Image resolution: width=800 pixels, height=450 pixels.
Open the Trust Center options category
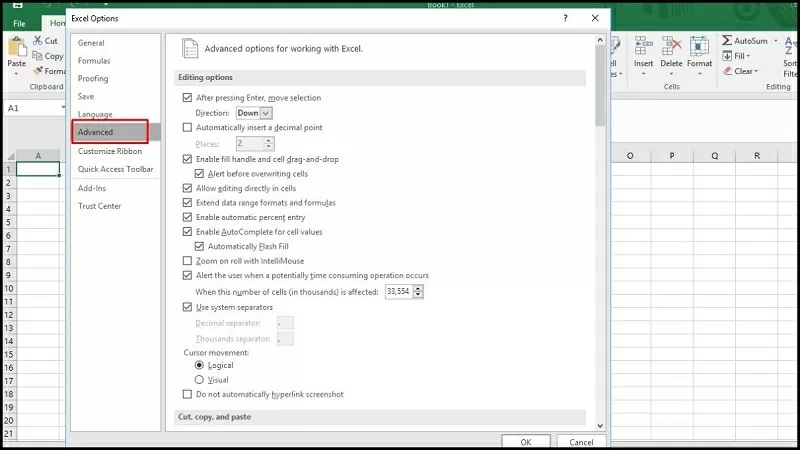click(x=100, y=206)
